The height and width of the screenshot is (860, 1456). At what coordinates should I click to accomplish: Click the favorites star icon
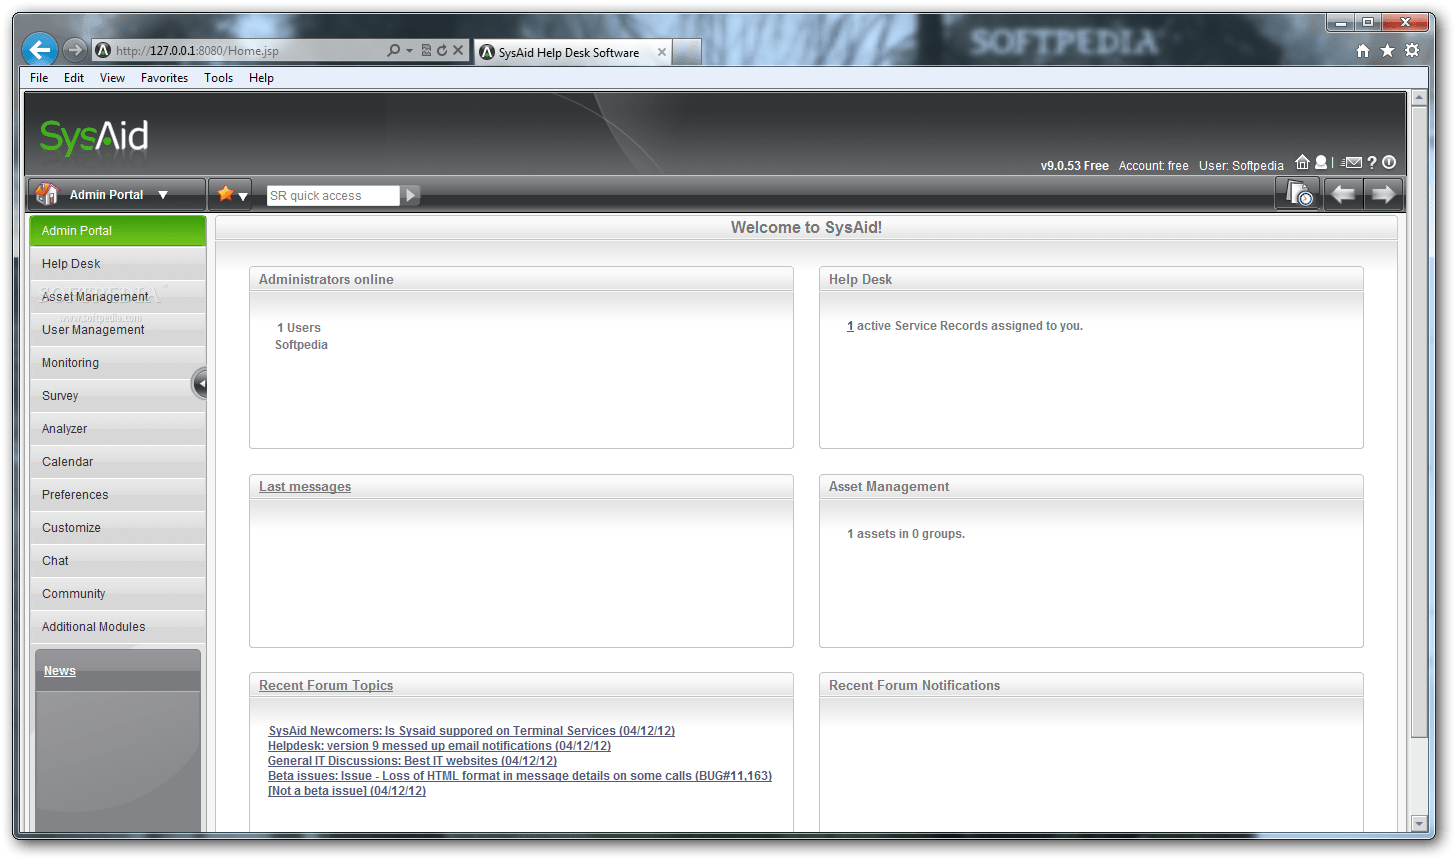[x=226, y=193]
